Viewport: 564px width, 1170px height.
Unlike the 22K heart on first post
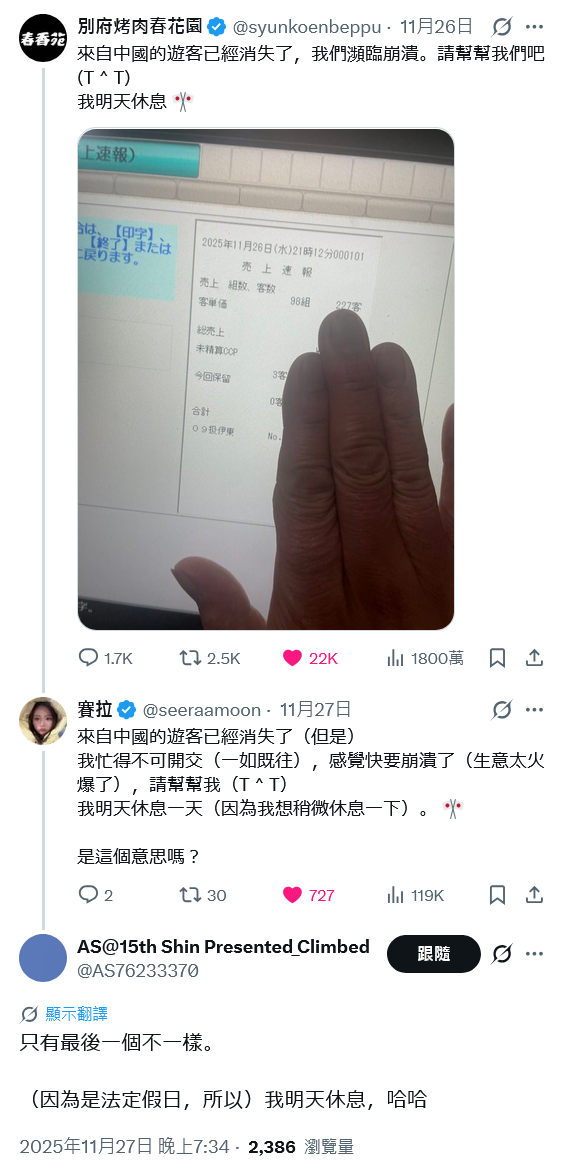pyautogui.click(x=310, y=657)
